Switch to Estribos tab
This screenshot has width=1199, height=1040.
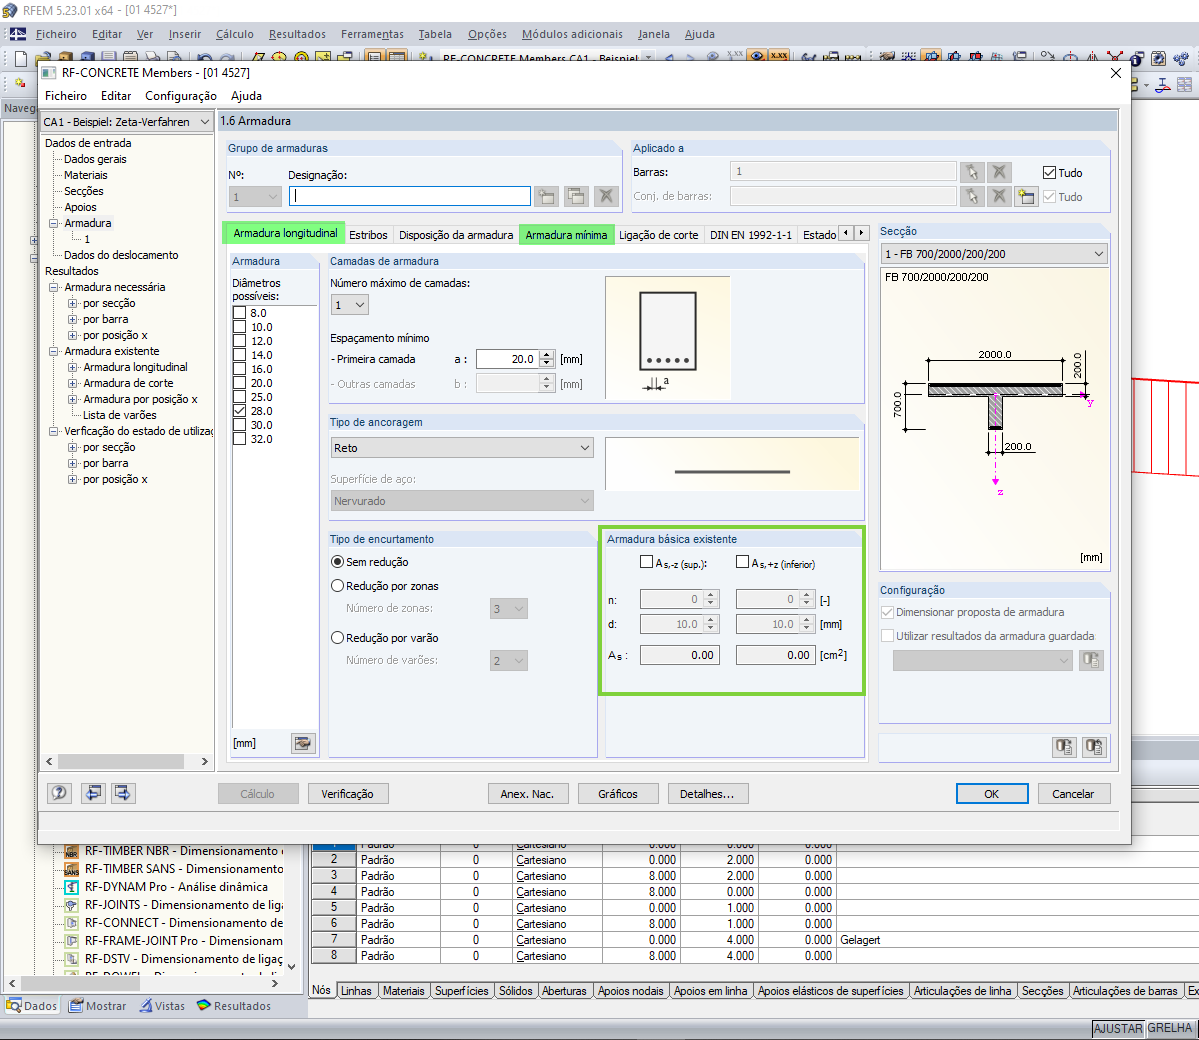click(x=368, y=235)
